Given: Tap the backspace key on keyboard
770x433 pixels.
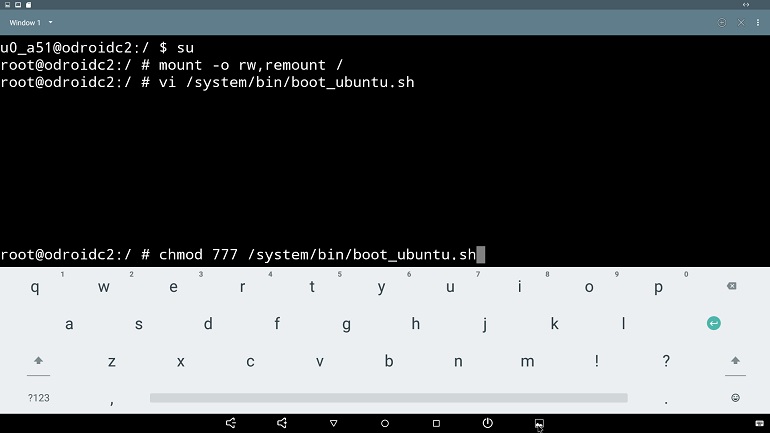Looking at the screenshot, I should coord(731,286).
